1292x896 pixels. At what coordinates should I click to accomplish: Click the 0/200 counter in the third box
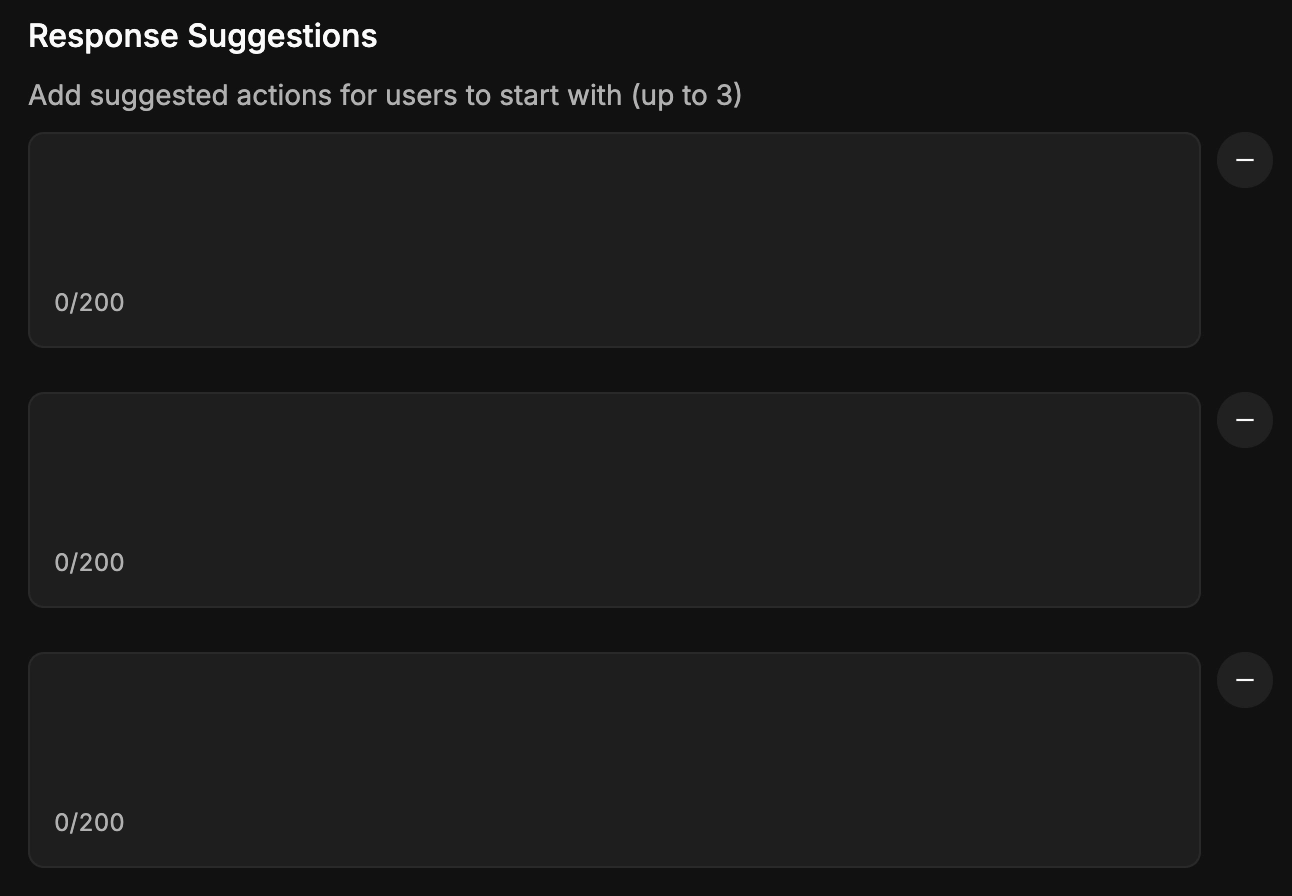point(89,823)
